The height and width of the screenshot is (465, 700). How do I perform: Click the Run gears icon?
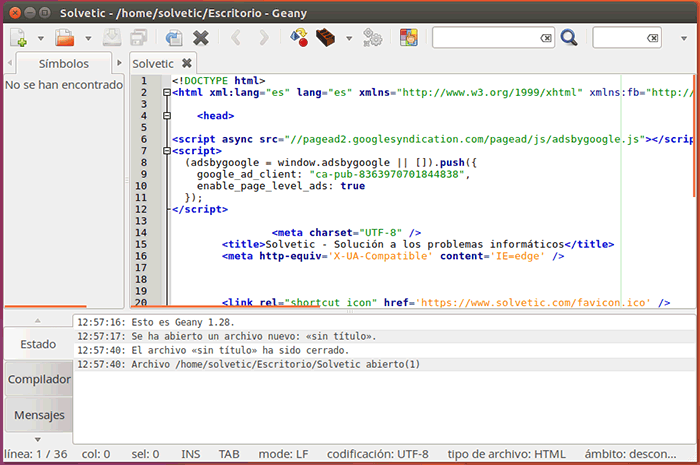point(372,38)
